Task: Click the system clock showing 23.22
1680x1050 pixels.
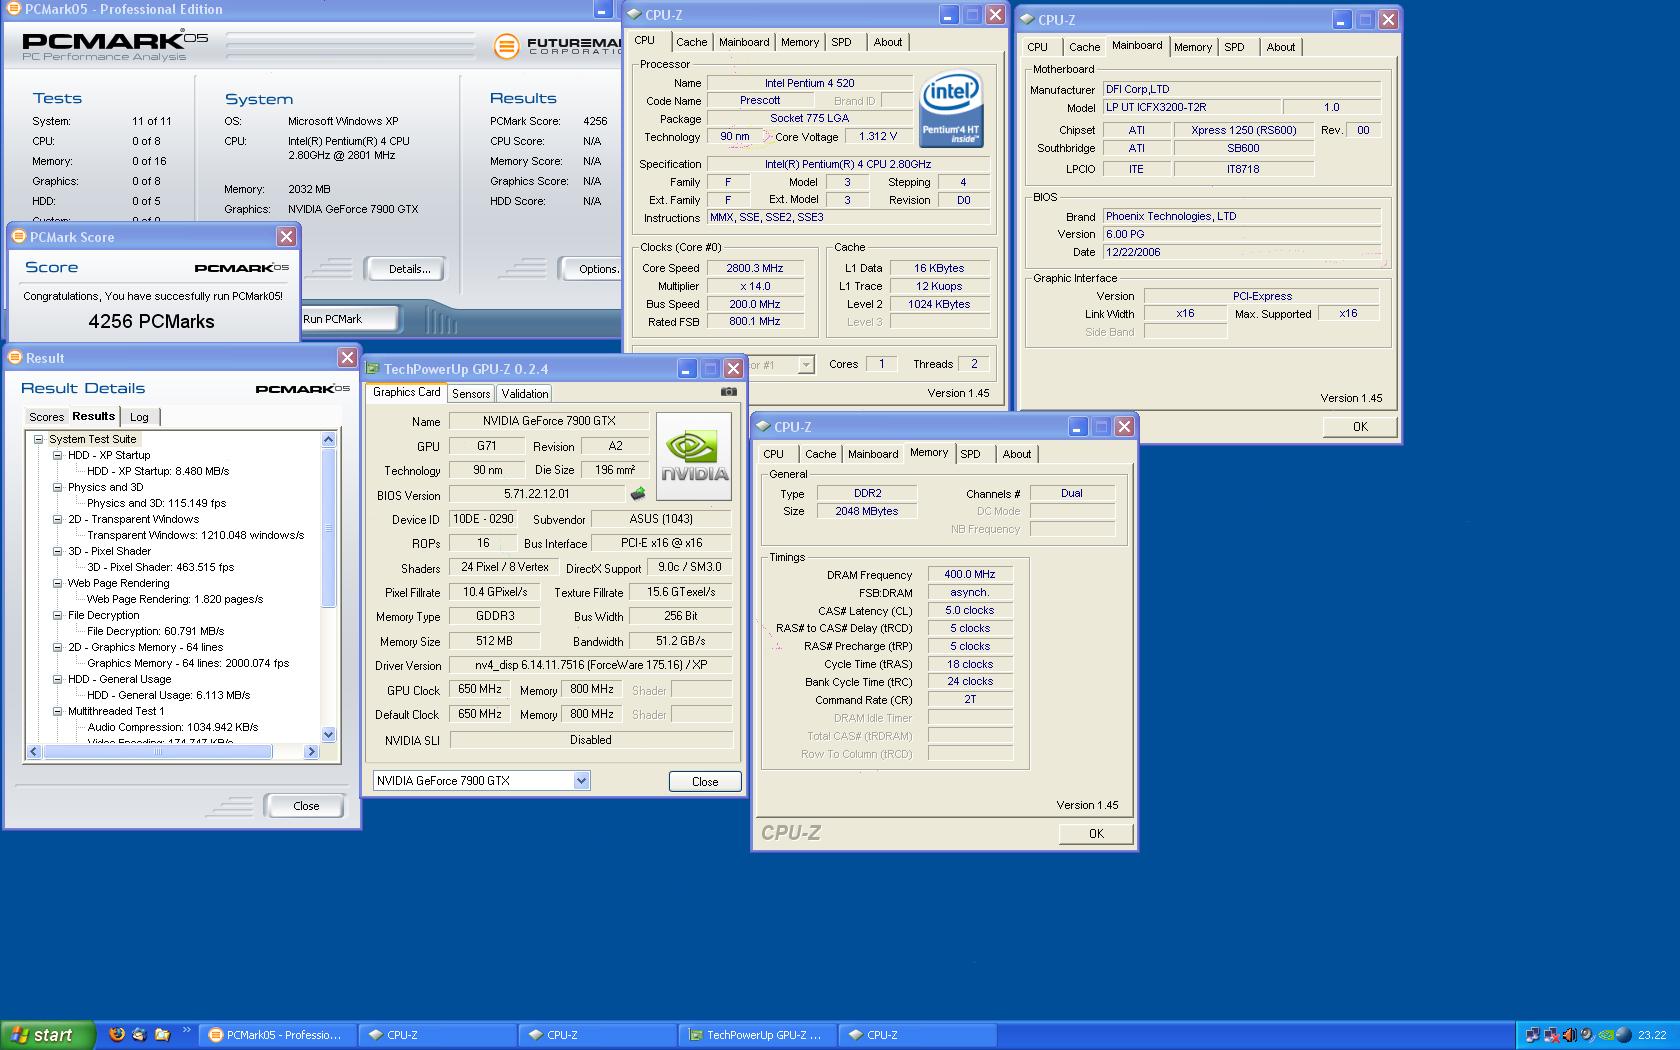Action: (1652, 1035)
